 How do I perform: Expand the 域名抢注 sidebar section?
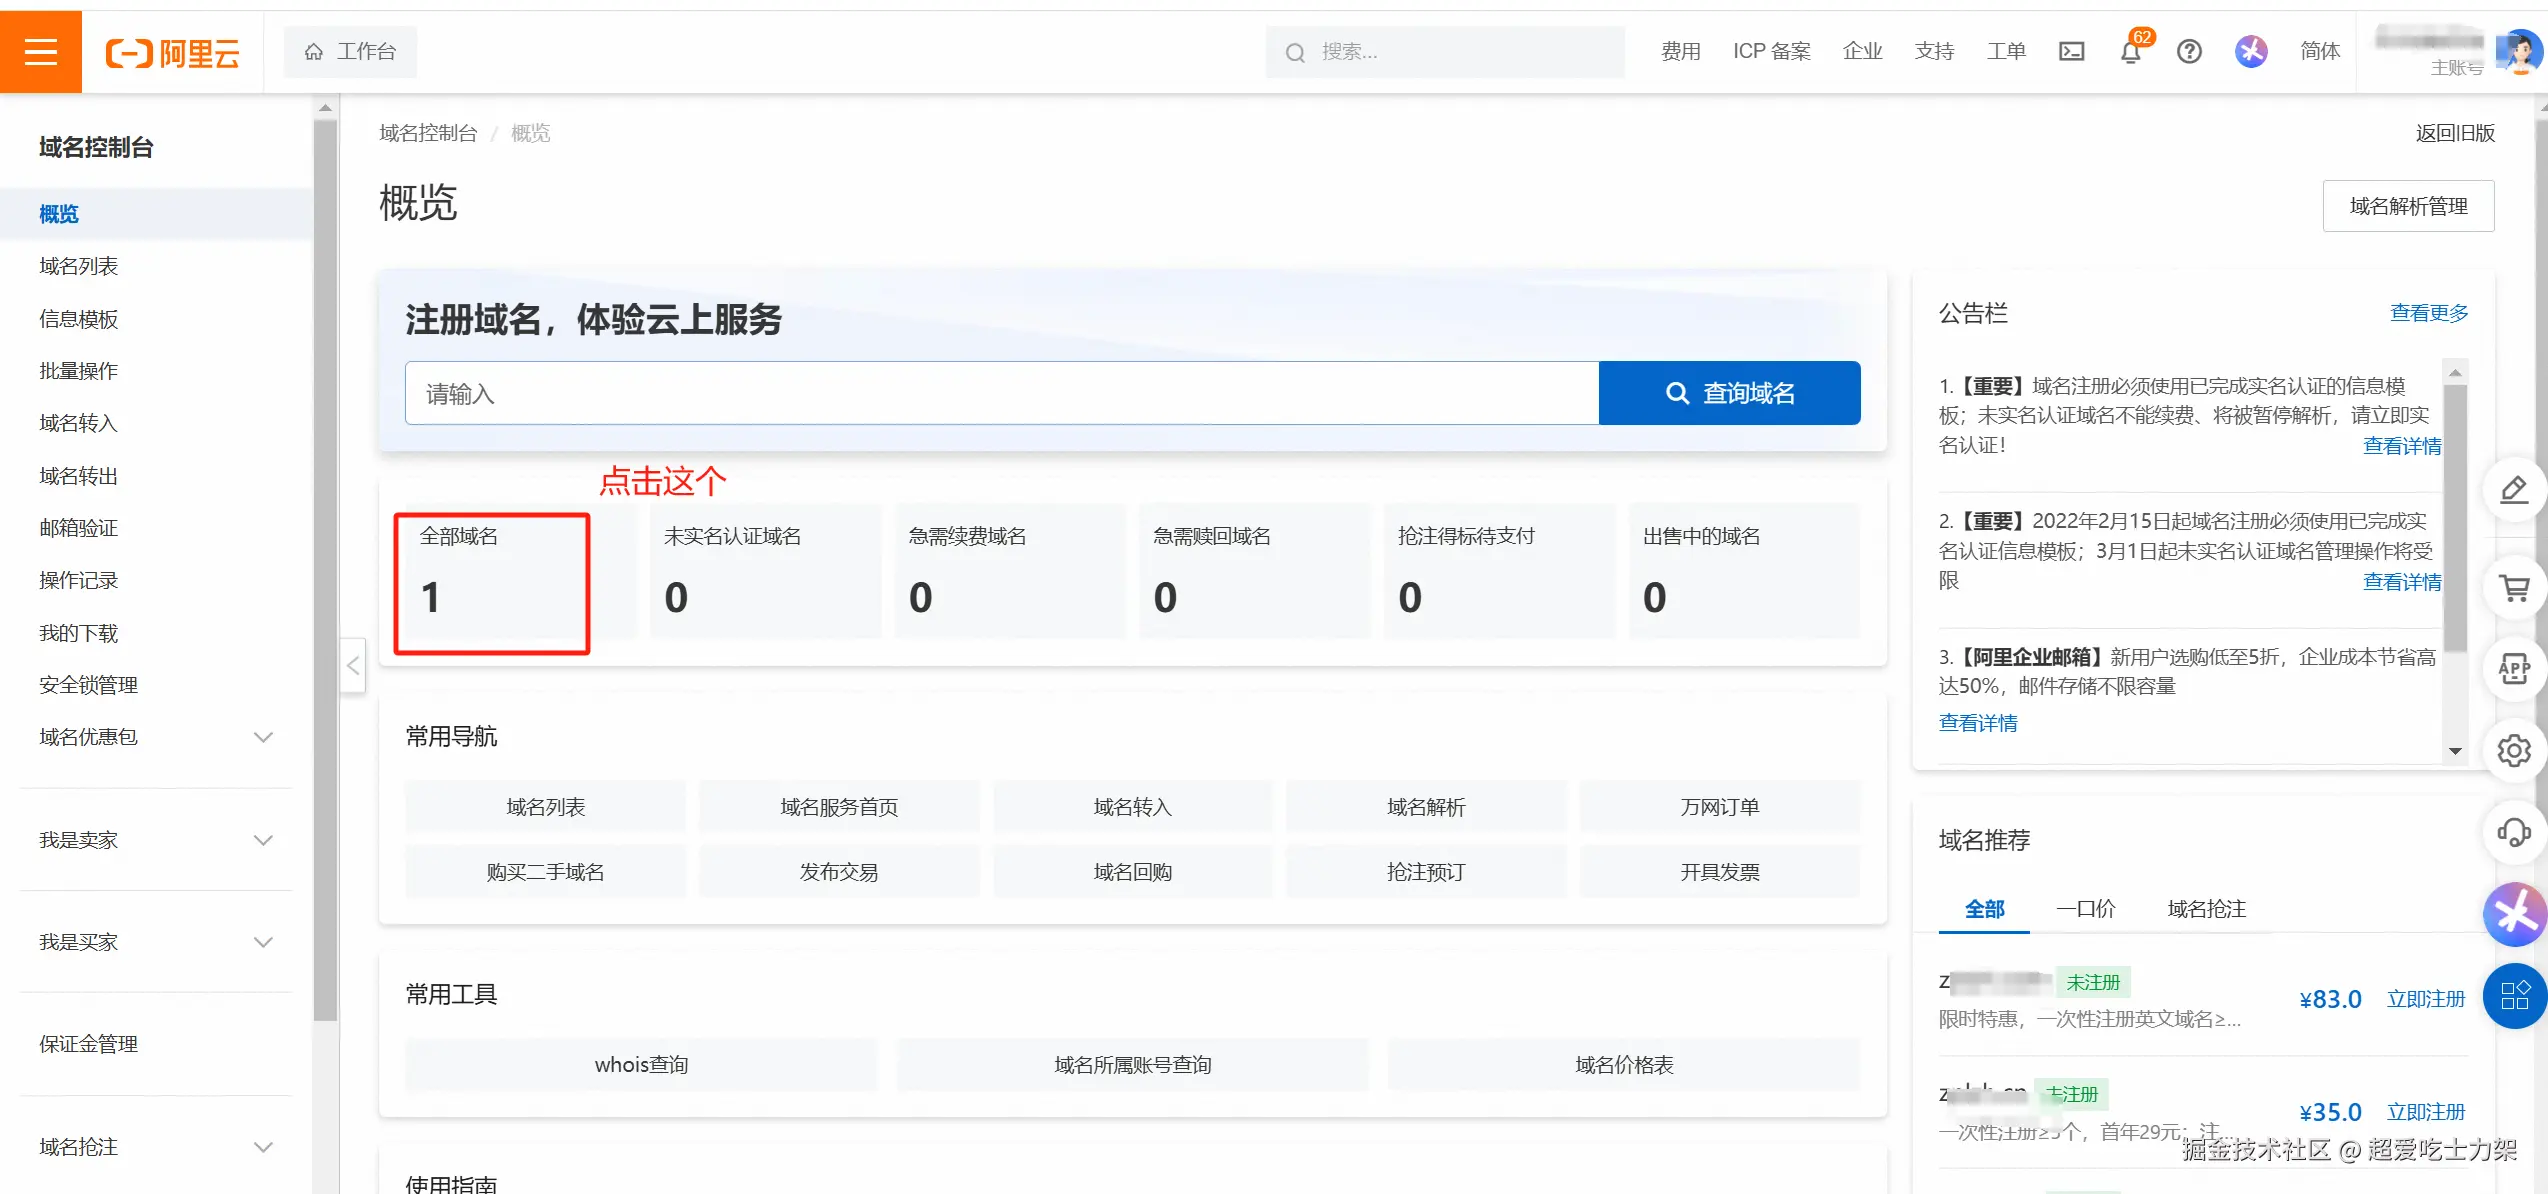tap(262, 1147)
